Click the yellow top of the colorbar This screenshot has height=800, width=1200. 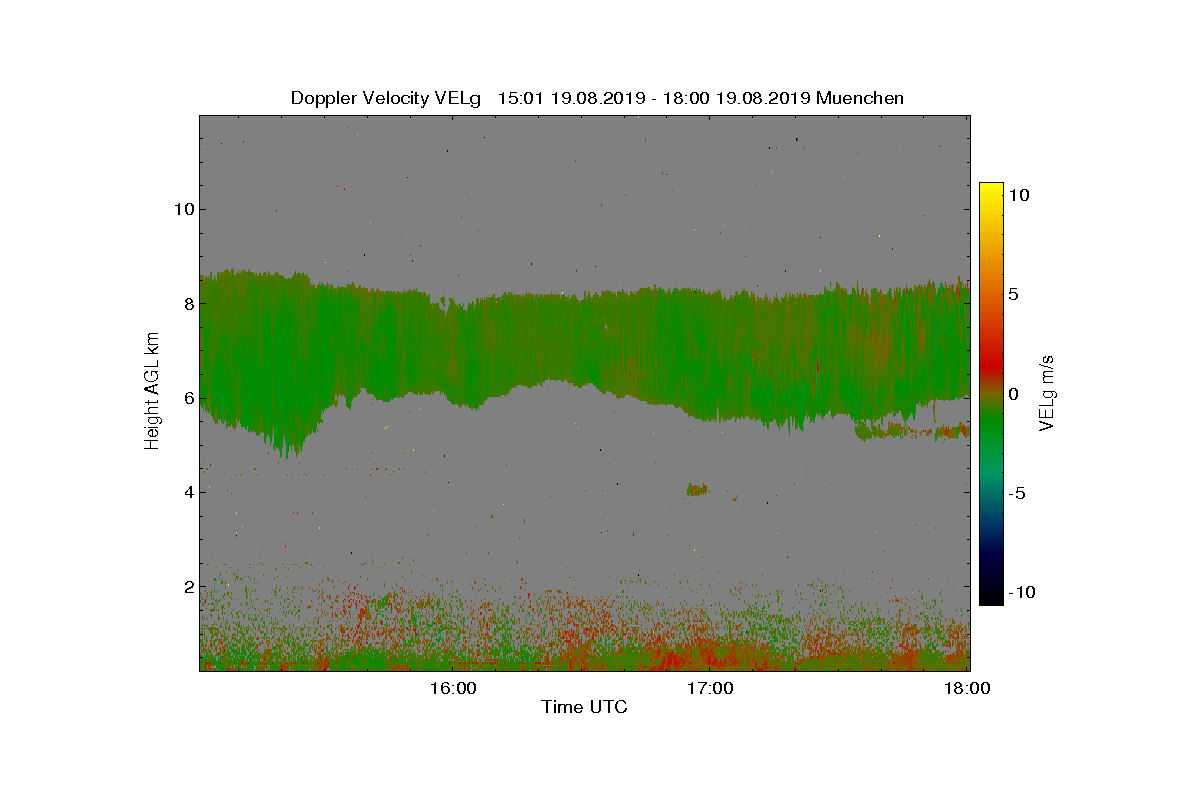[x=991, y=192]
